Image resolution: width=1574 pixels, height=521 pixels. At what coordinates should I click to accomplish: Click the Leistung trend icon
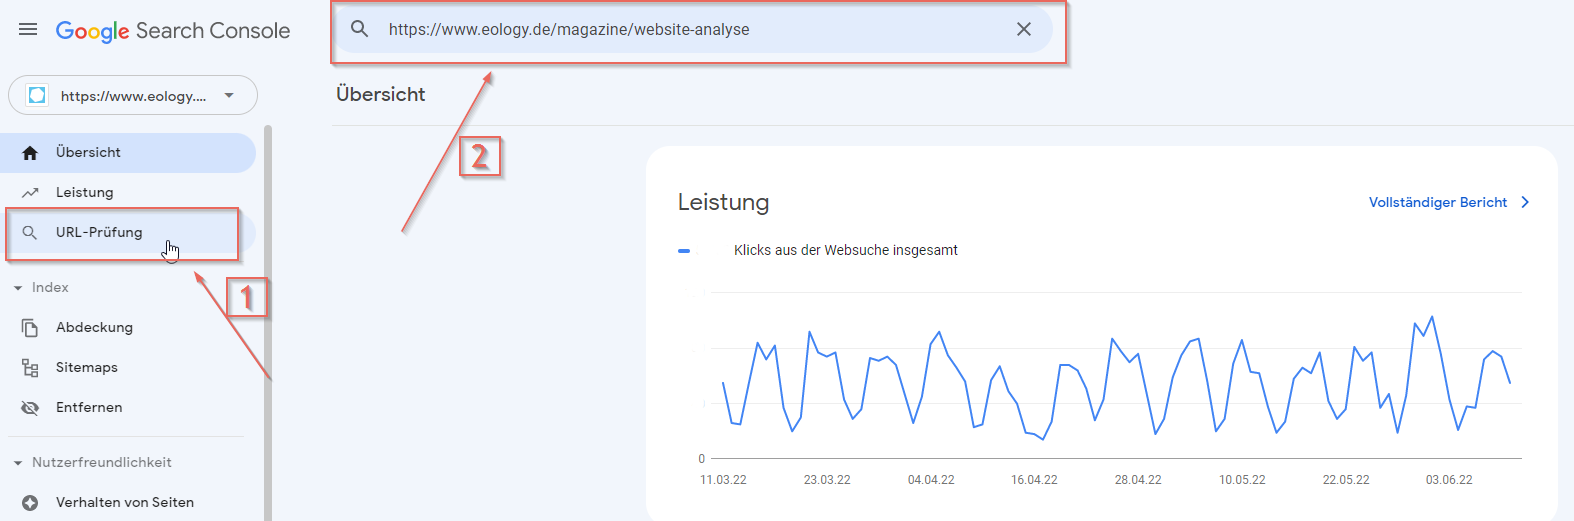coord(30,193)
